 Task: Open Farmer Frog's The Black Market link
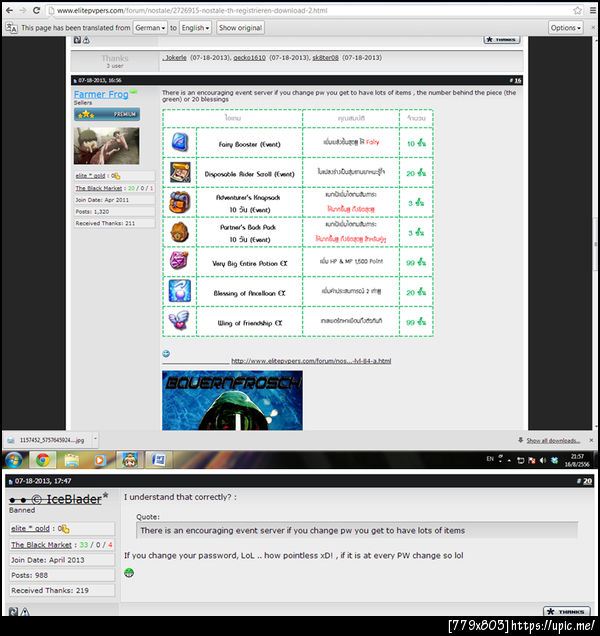pos(99,188)
